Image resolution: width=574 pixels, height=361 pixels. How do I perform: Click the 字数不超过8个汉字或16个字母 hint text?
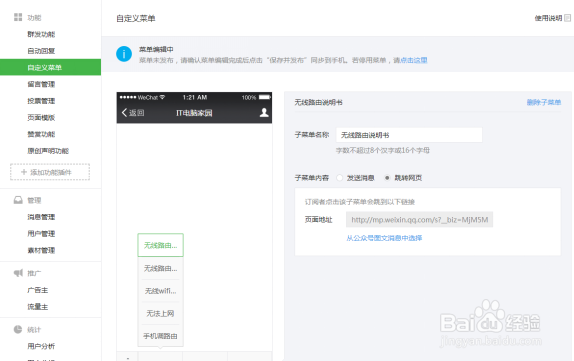coord(383,150)
